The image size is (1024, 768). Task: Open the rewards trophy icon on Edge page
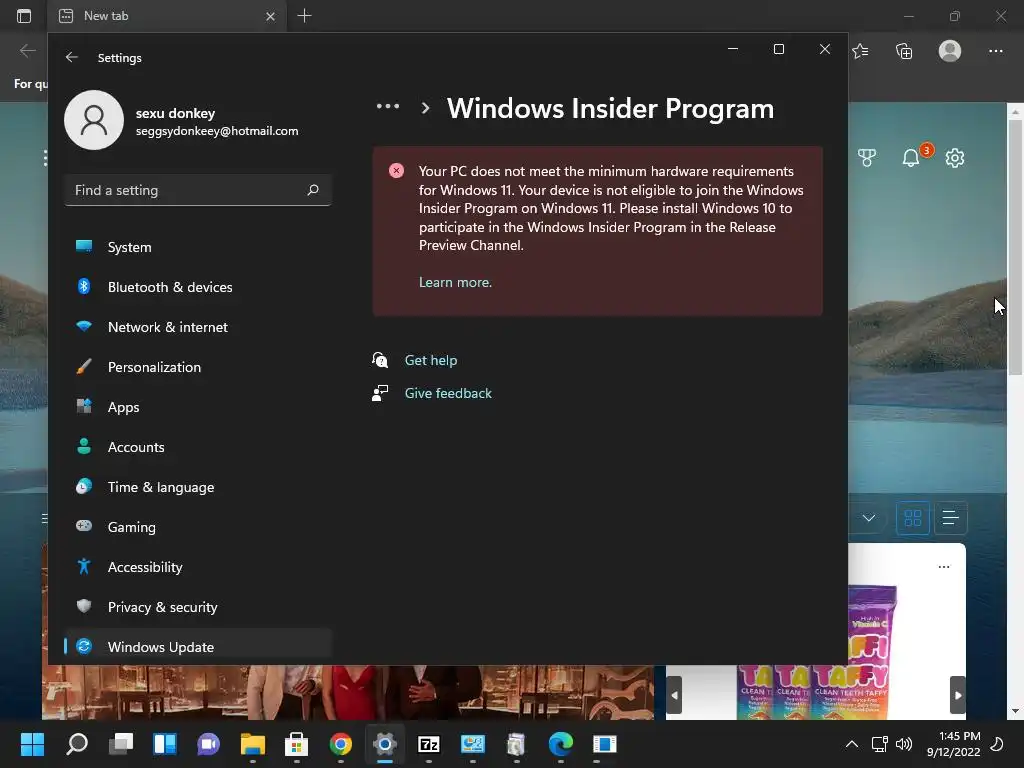click(x=867, y=157)
